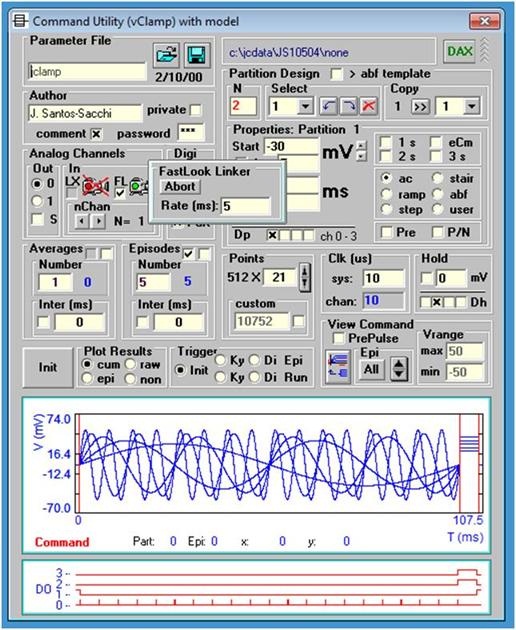Screen dimensions: 516x630
Task: Click the Abort button in FastLook Linker
Action: click(x=180, y=187)
